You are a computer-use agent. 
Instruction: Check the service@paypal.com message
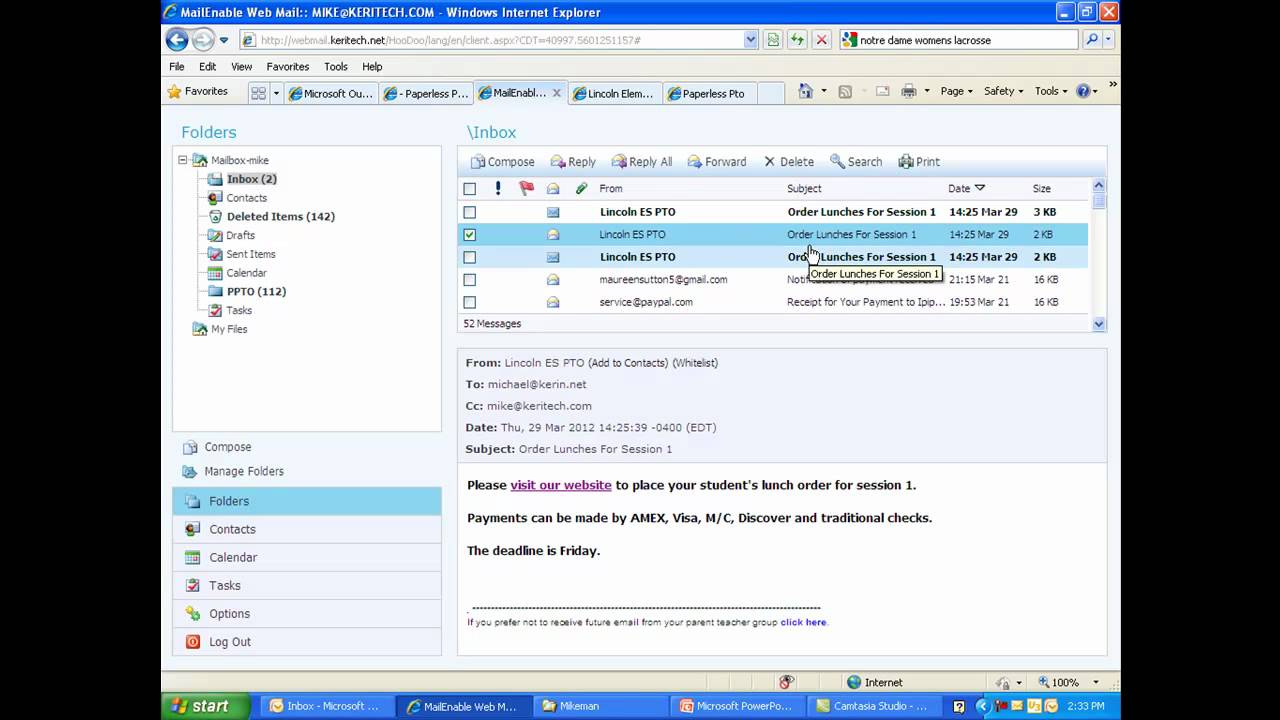[x=470, y=302]
